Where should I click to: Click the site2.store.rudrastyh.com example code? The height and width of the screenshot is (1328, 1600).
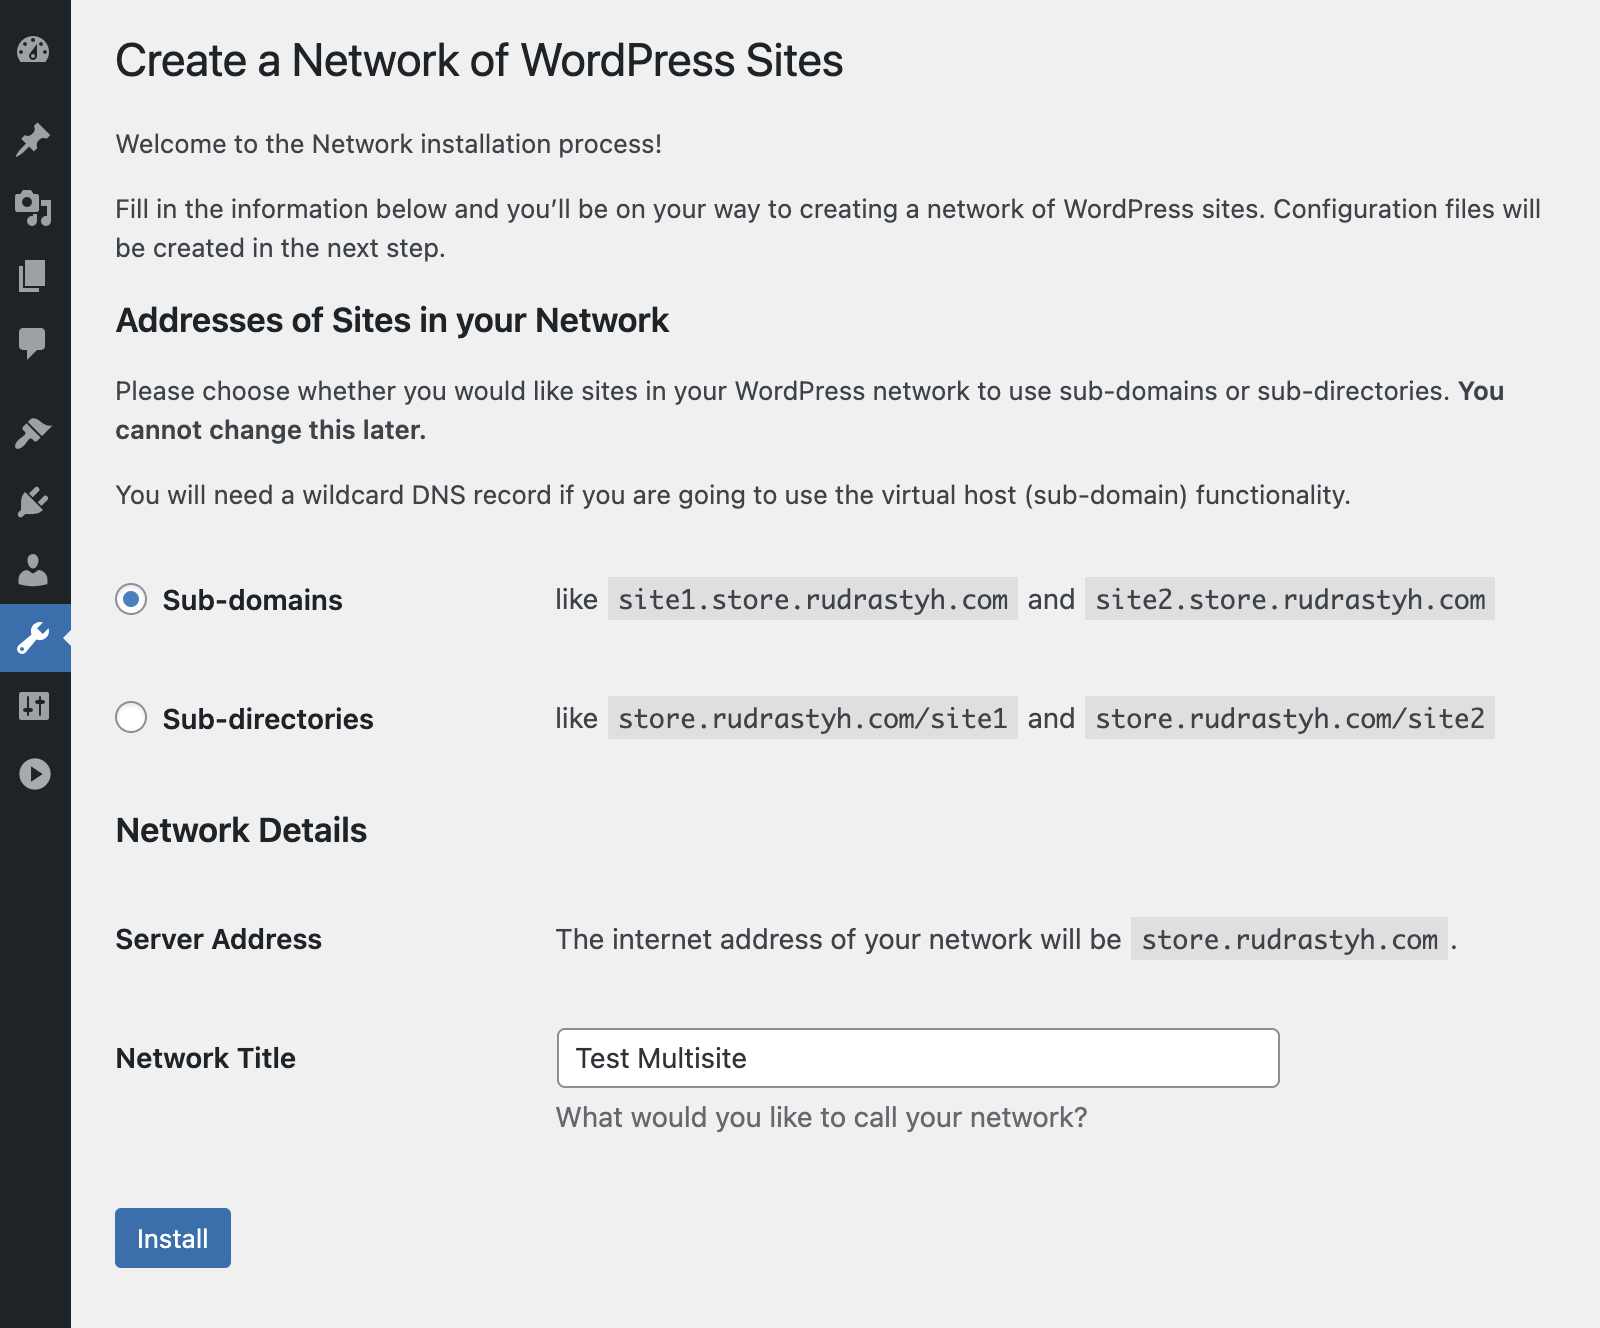tap(1290, 599)
